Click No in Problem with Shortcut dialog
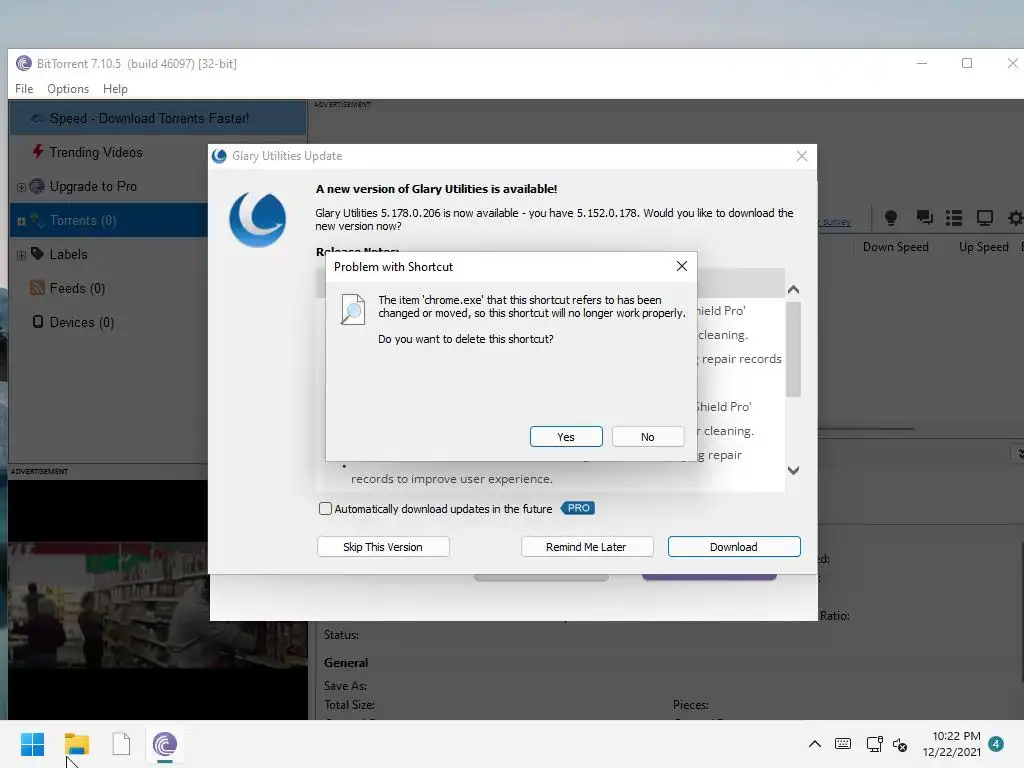Screen dimensions: 1024x768 click(x=647, y=436)
